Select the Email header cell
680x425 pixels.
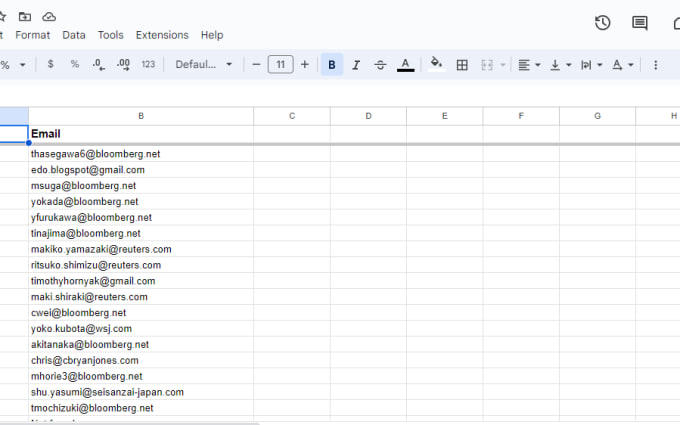(x=141, y=134)
